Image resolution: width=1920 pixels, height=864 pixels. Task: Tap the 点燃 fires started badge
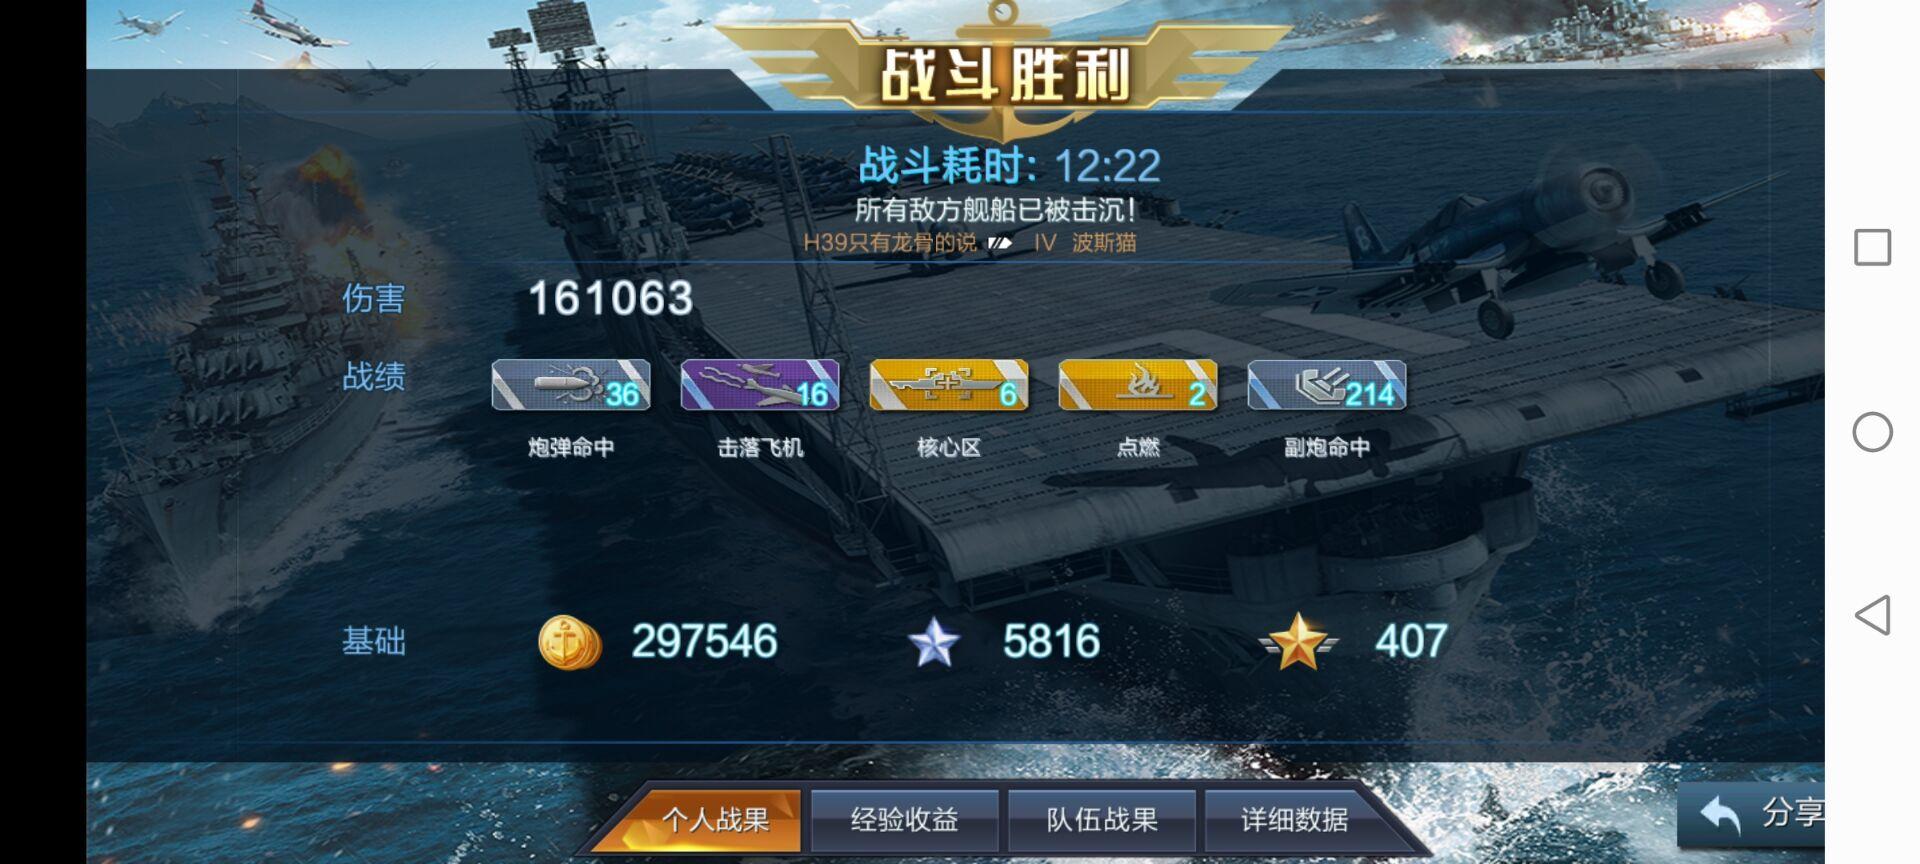[x=1138, y=385]
